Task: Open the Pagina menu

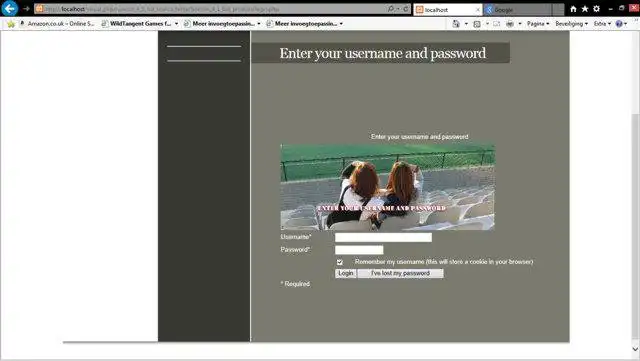Action: [538, 24]
